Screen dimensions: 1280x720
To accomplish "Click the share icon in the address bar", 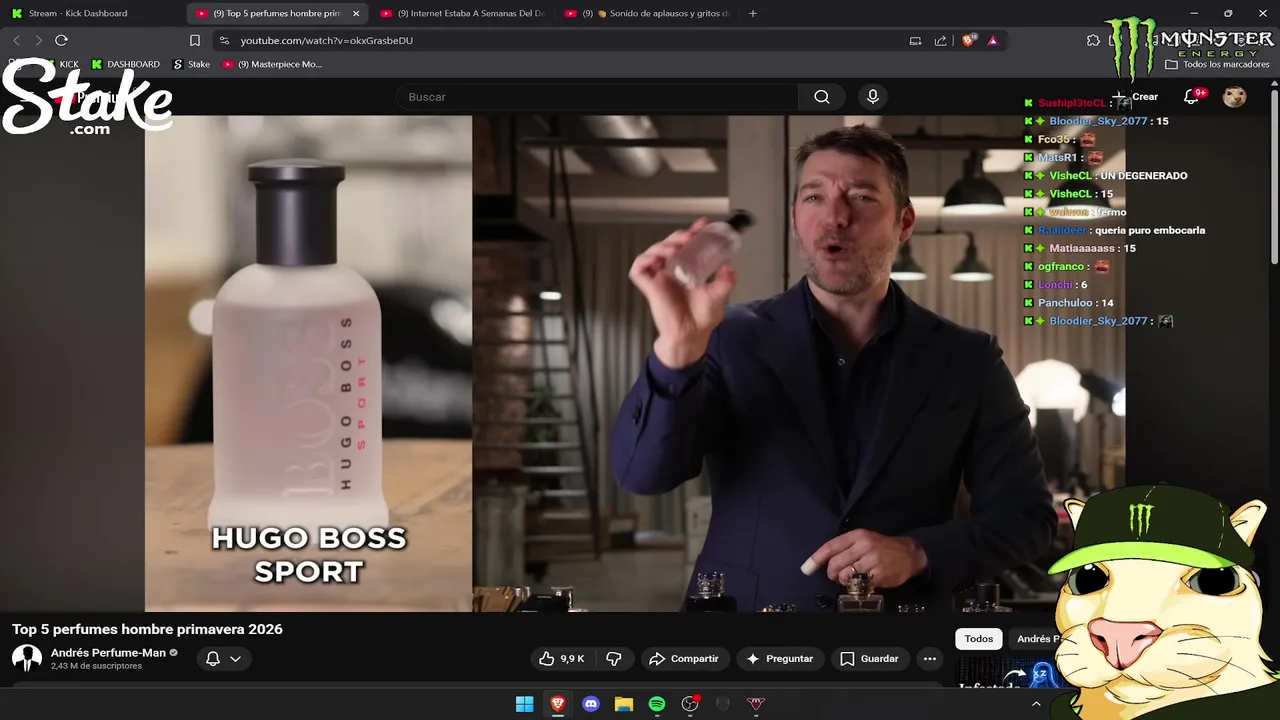I will [x=940, y=40].
